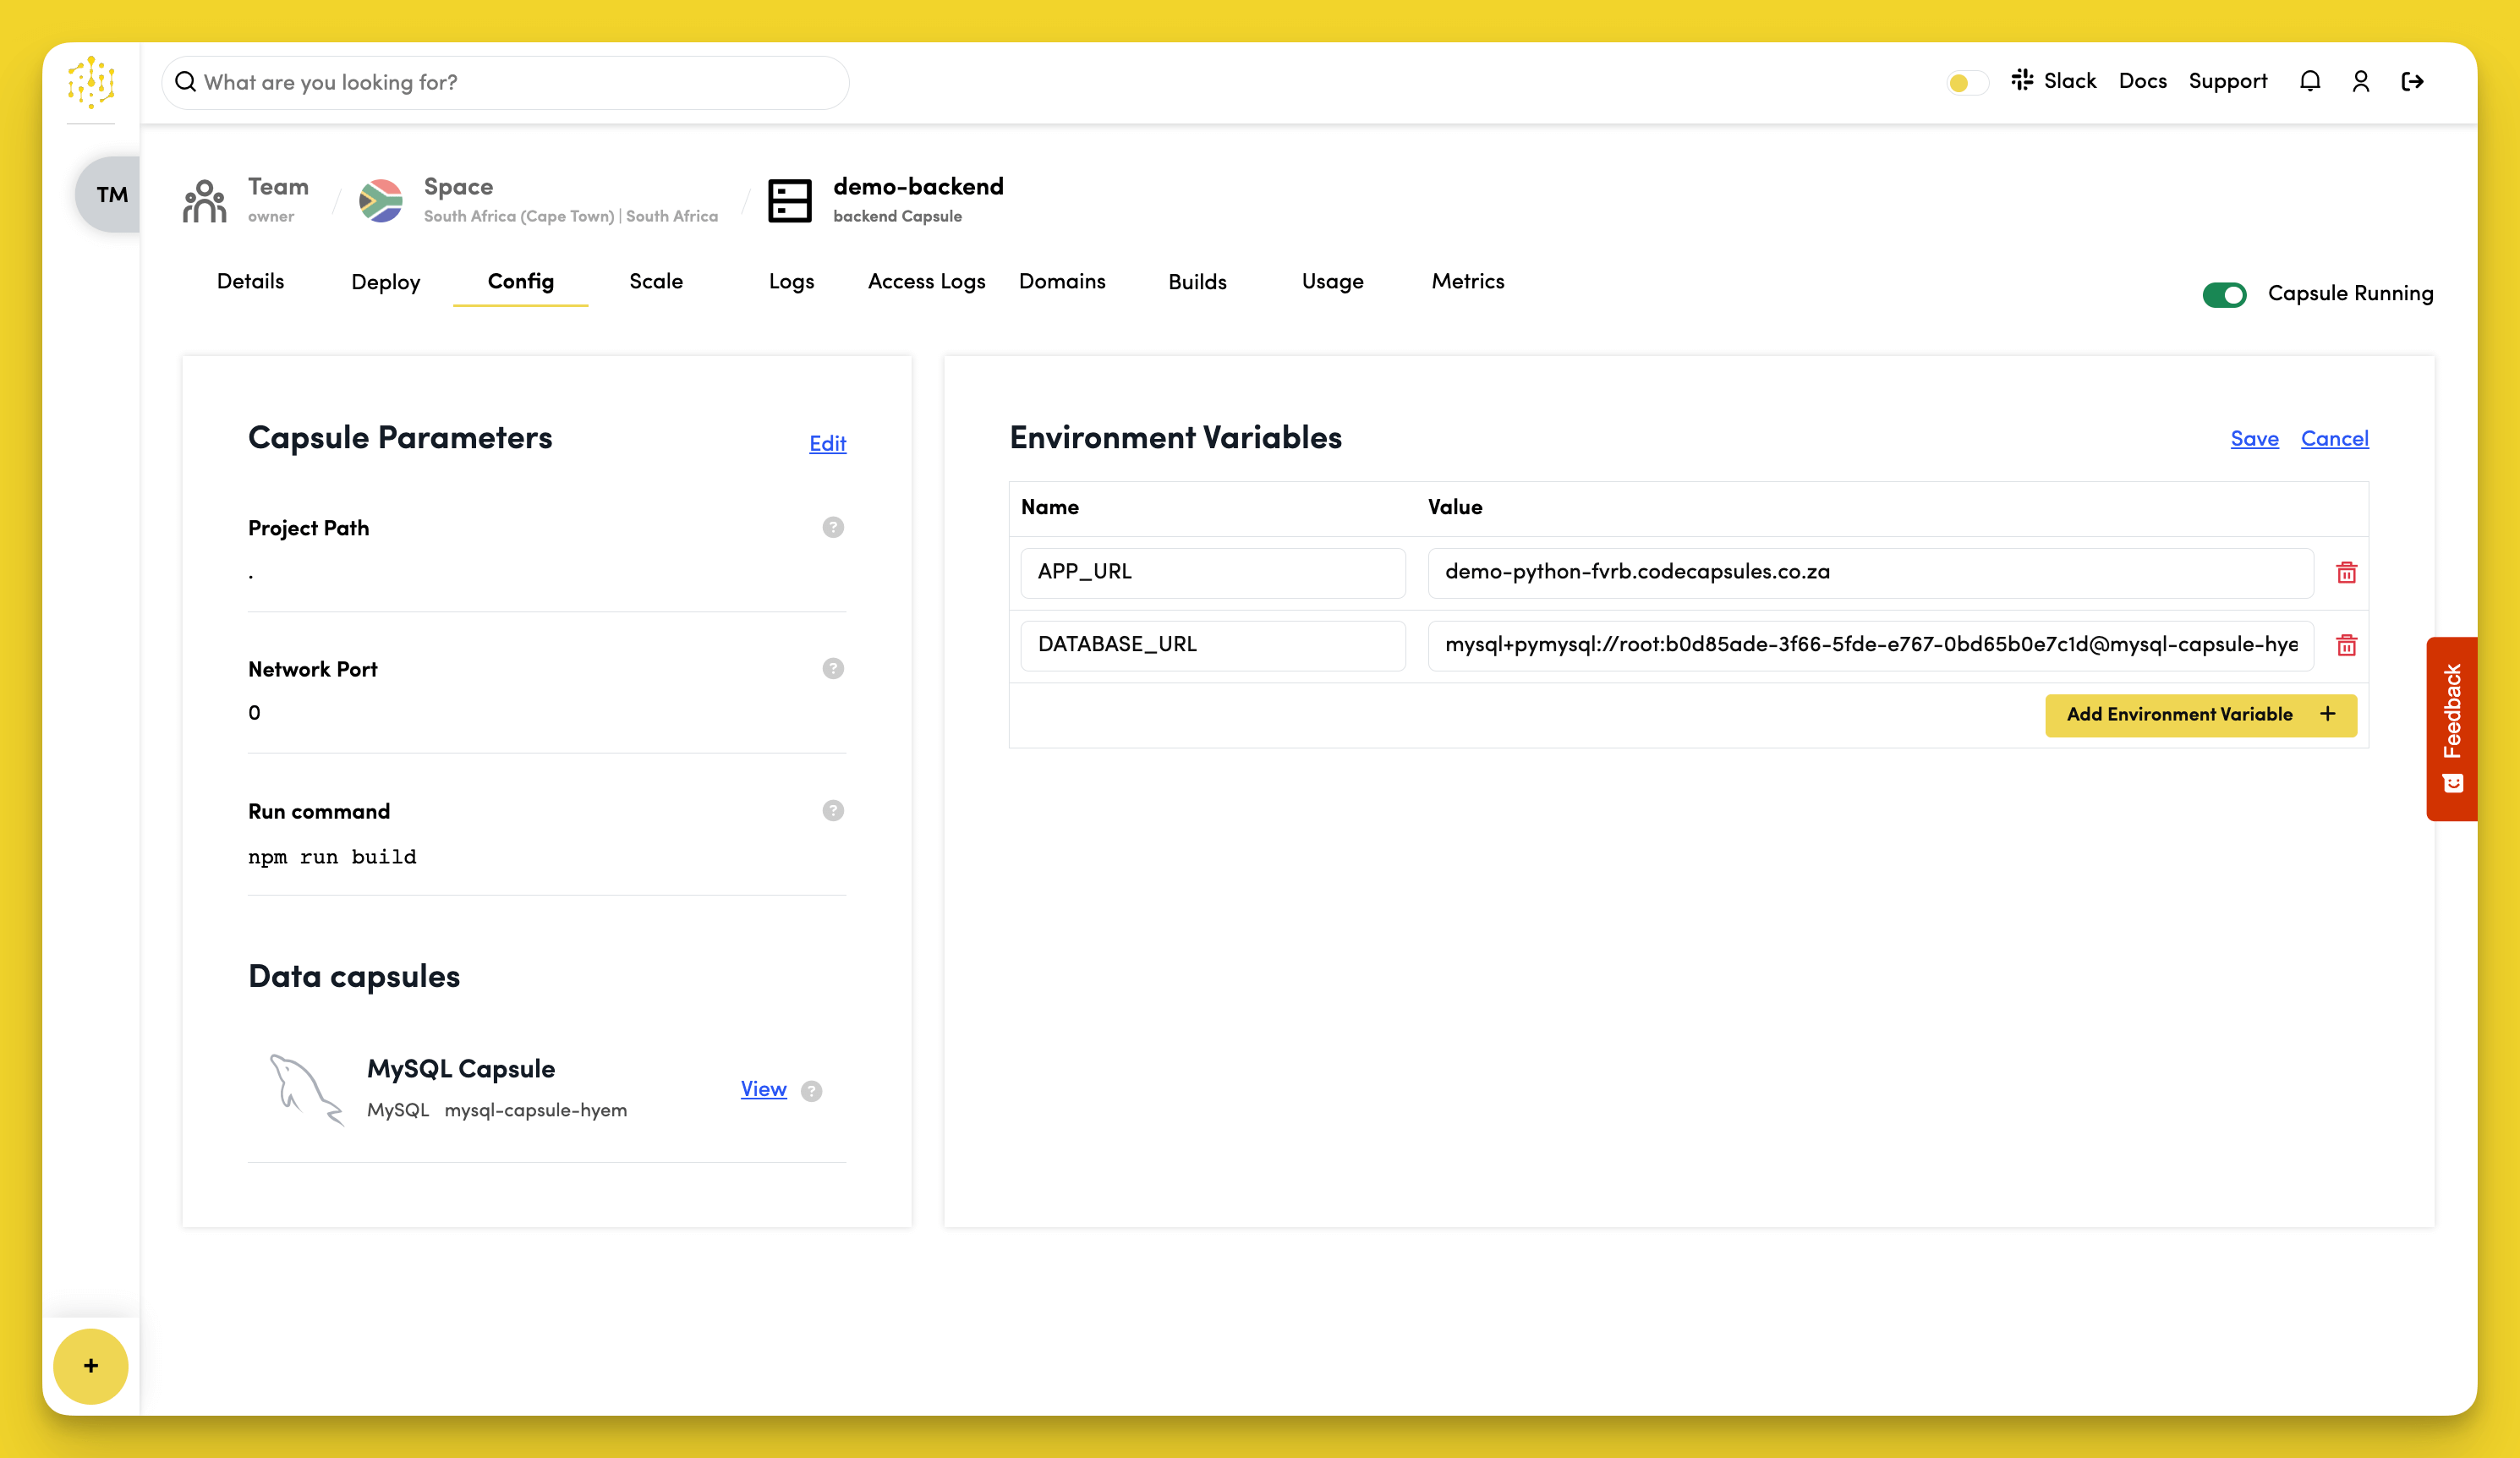Screen dimensions: 2520x1458
Task: Toggle the dark mode theme switch
Action: pyautogui.click(x=1967, y=82)
